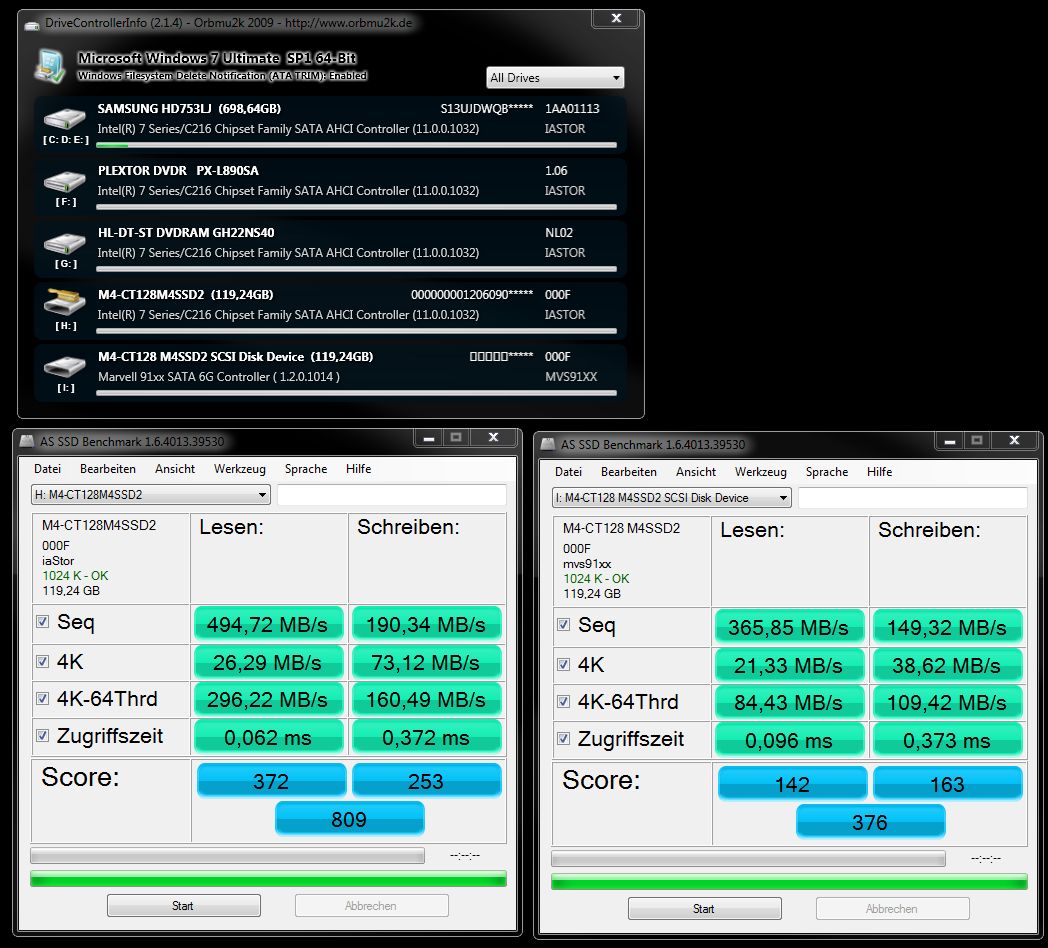Screen dimensions: 1048x948
Task: Click the green progress bar in I: benchmark
Action: 789,881
